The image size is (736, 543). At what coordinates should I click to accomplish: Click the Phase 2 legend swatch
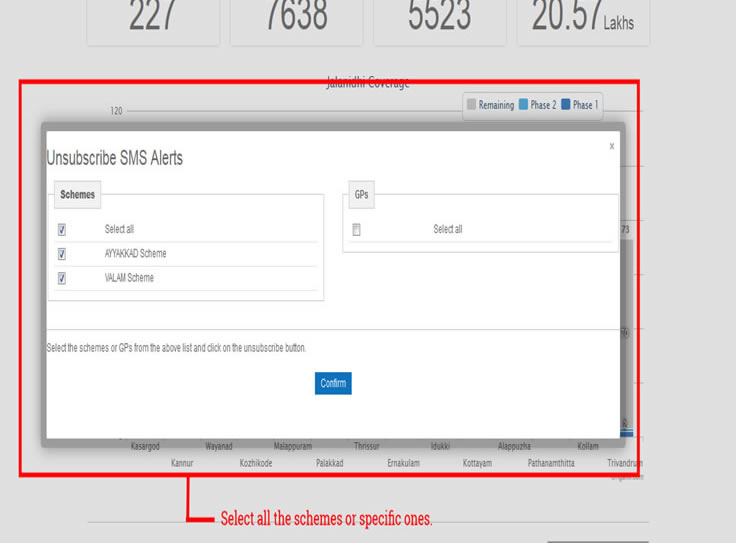[524, 105]
